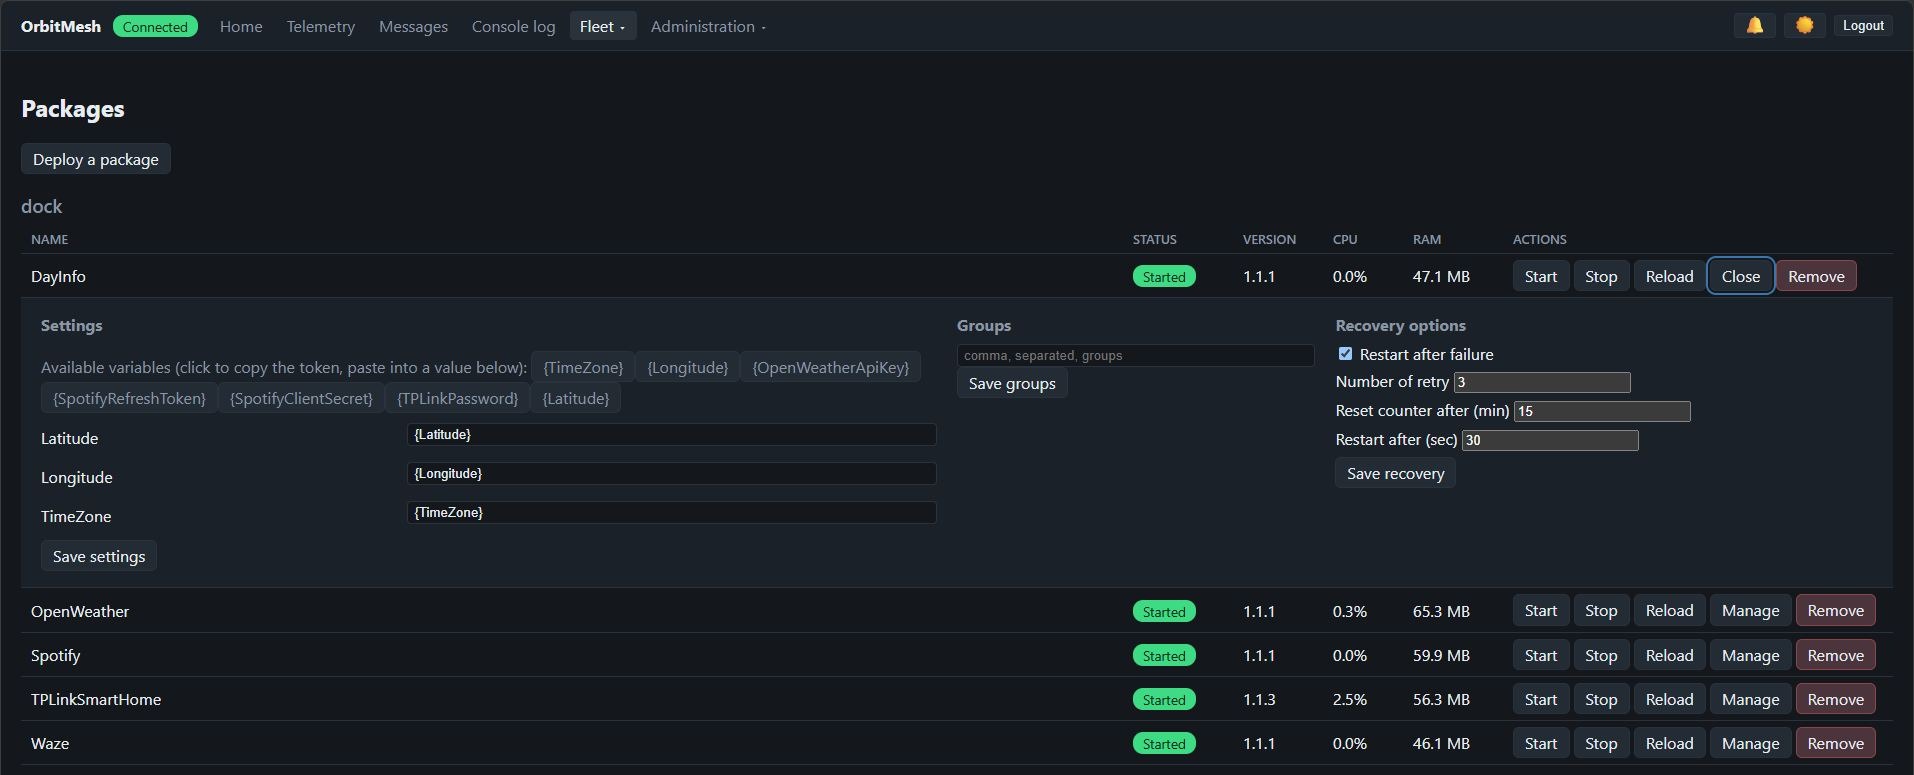Click the OrbitMesh brand link

(x=61, y=26)
